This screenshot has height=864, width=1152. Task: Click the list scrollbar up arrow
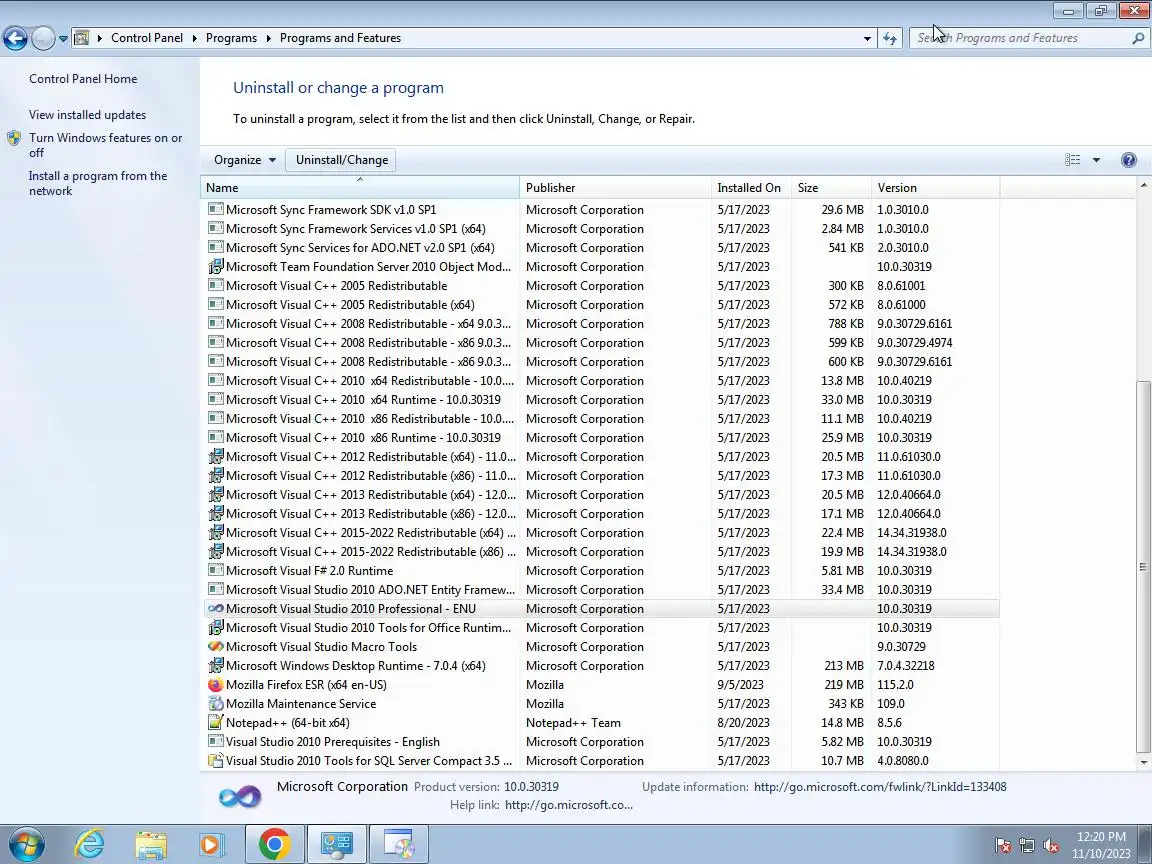tap(1142, 186)
